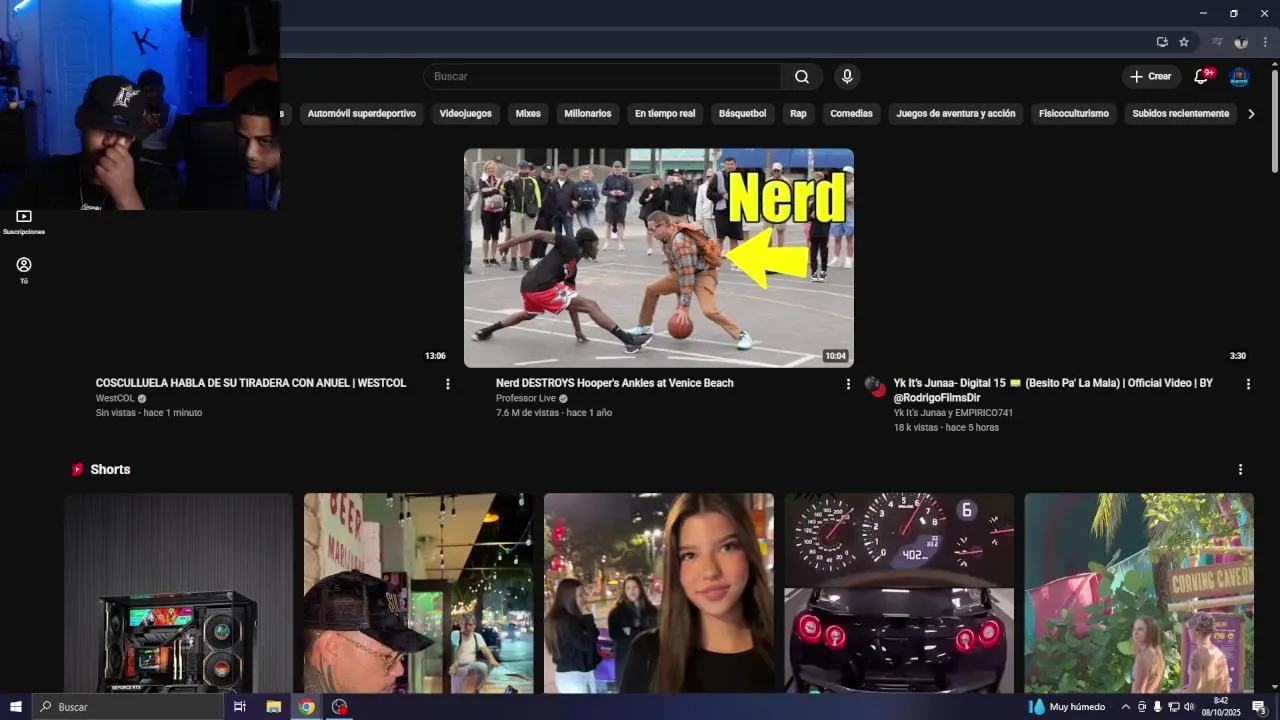Open the volume speaker tray icon
The height and width of the screenshot is (720, 1280).
1189,707
